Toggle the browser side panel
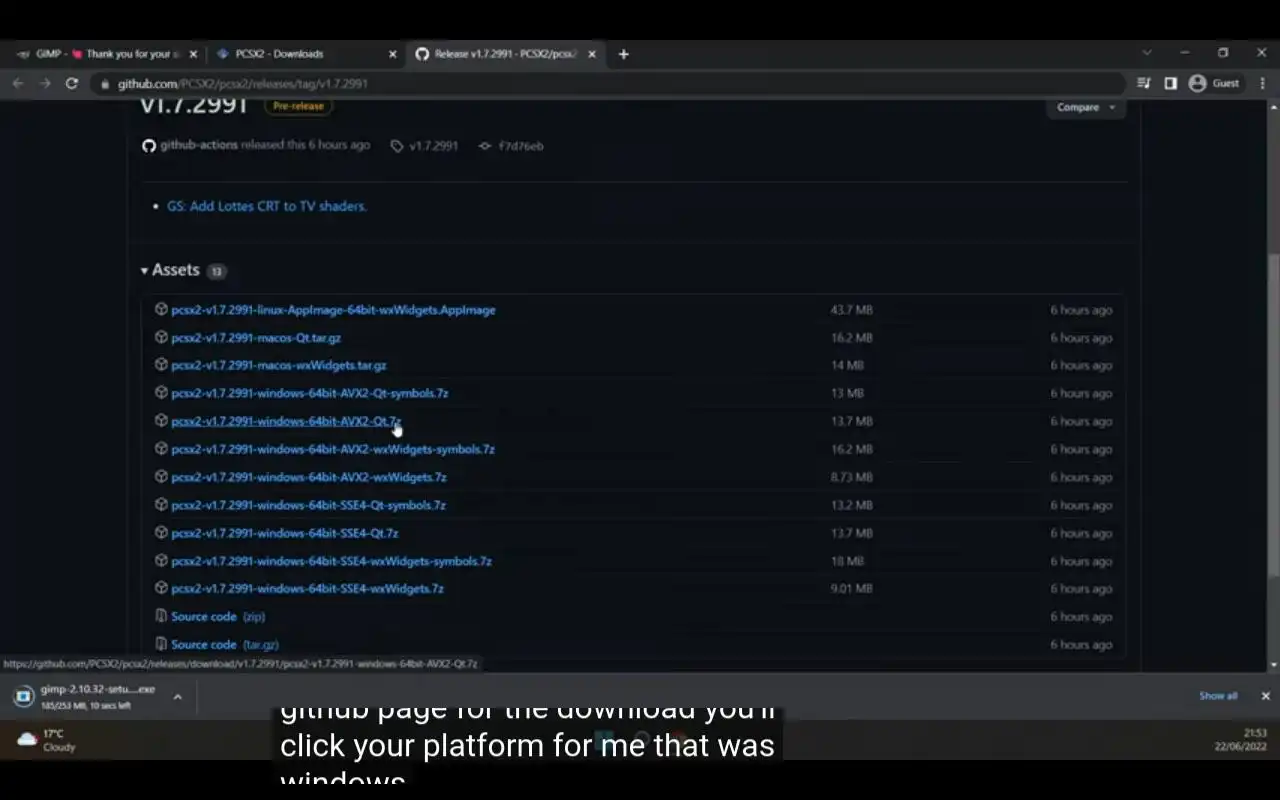Screen dimensions: 1280x800 pos(1170,83)
